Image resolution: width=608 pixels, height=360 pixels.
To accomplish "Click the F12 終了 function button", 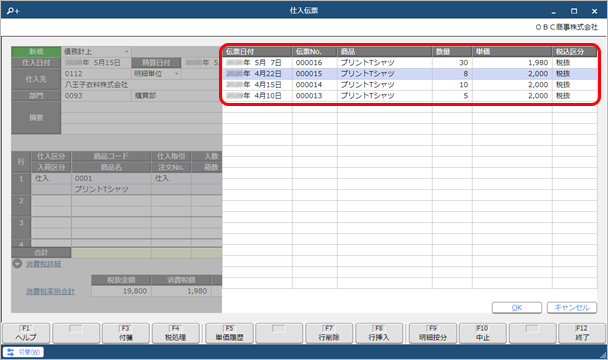I will 582,333.
